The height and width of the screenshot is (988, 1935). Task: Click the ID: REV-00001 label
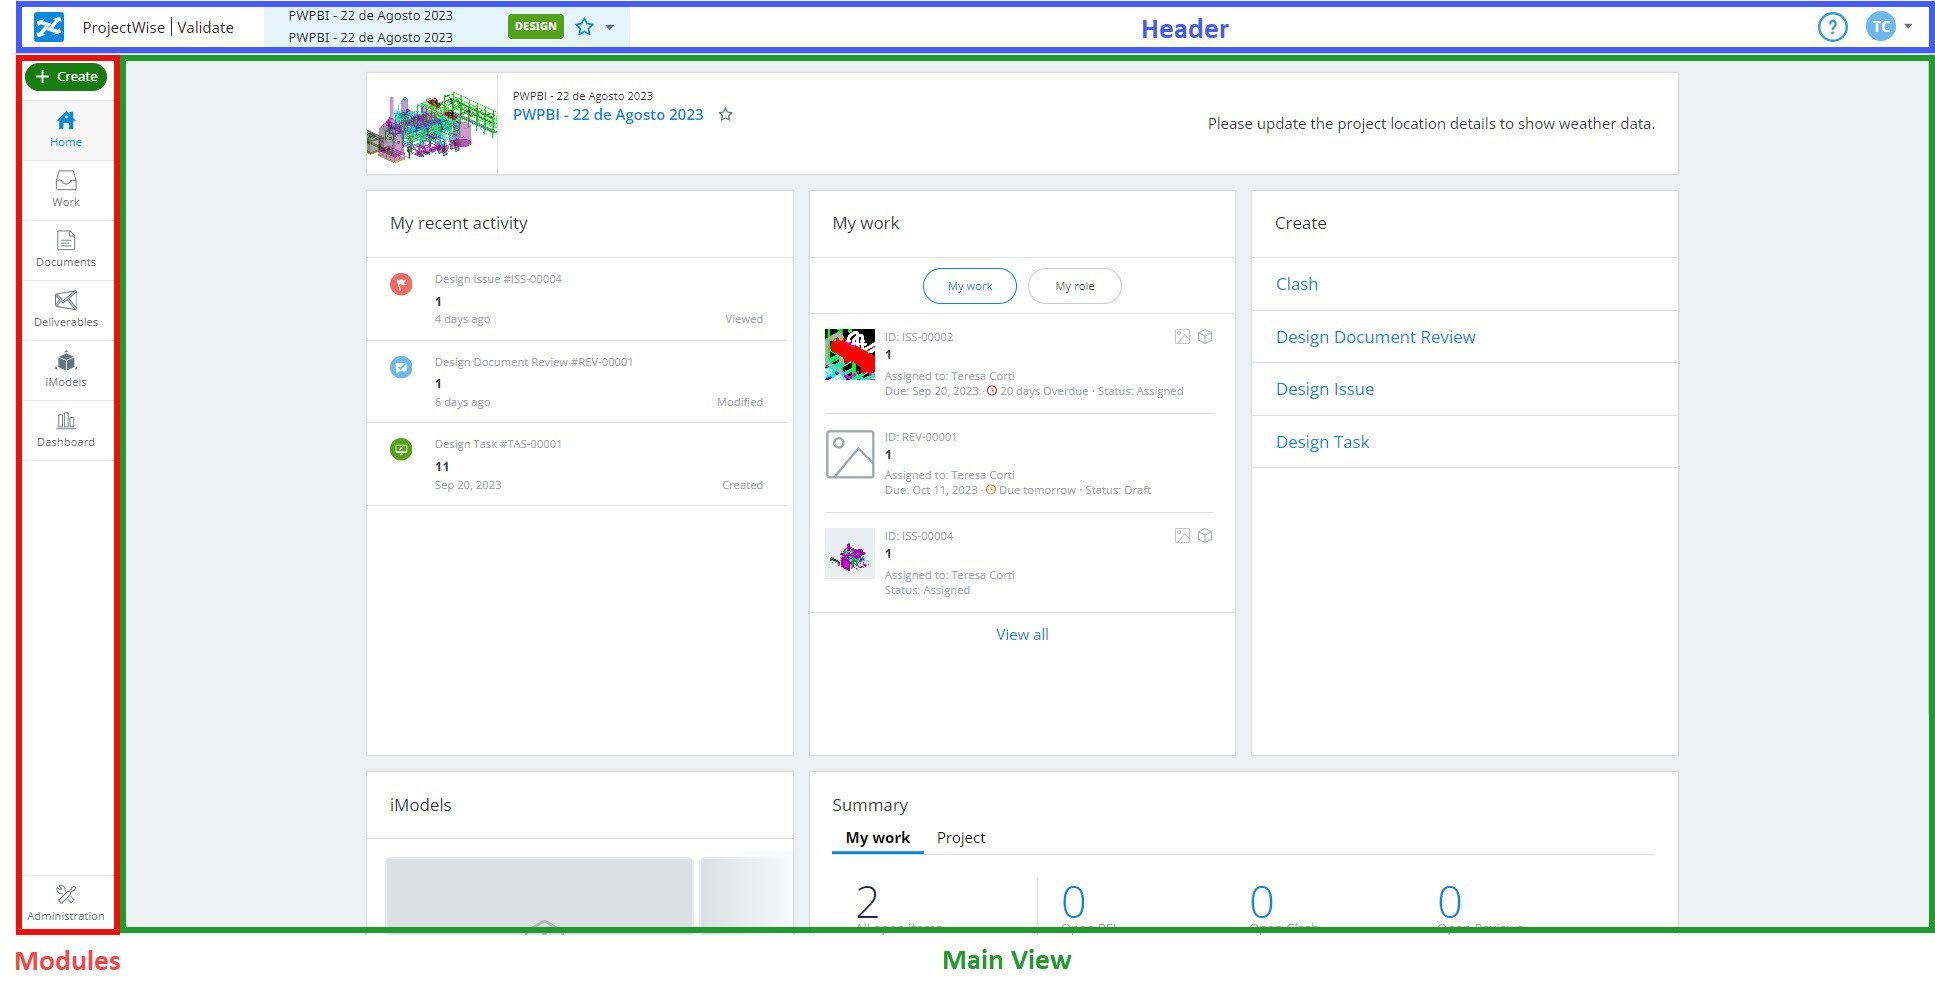(921, 437)
